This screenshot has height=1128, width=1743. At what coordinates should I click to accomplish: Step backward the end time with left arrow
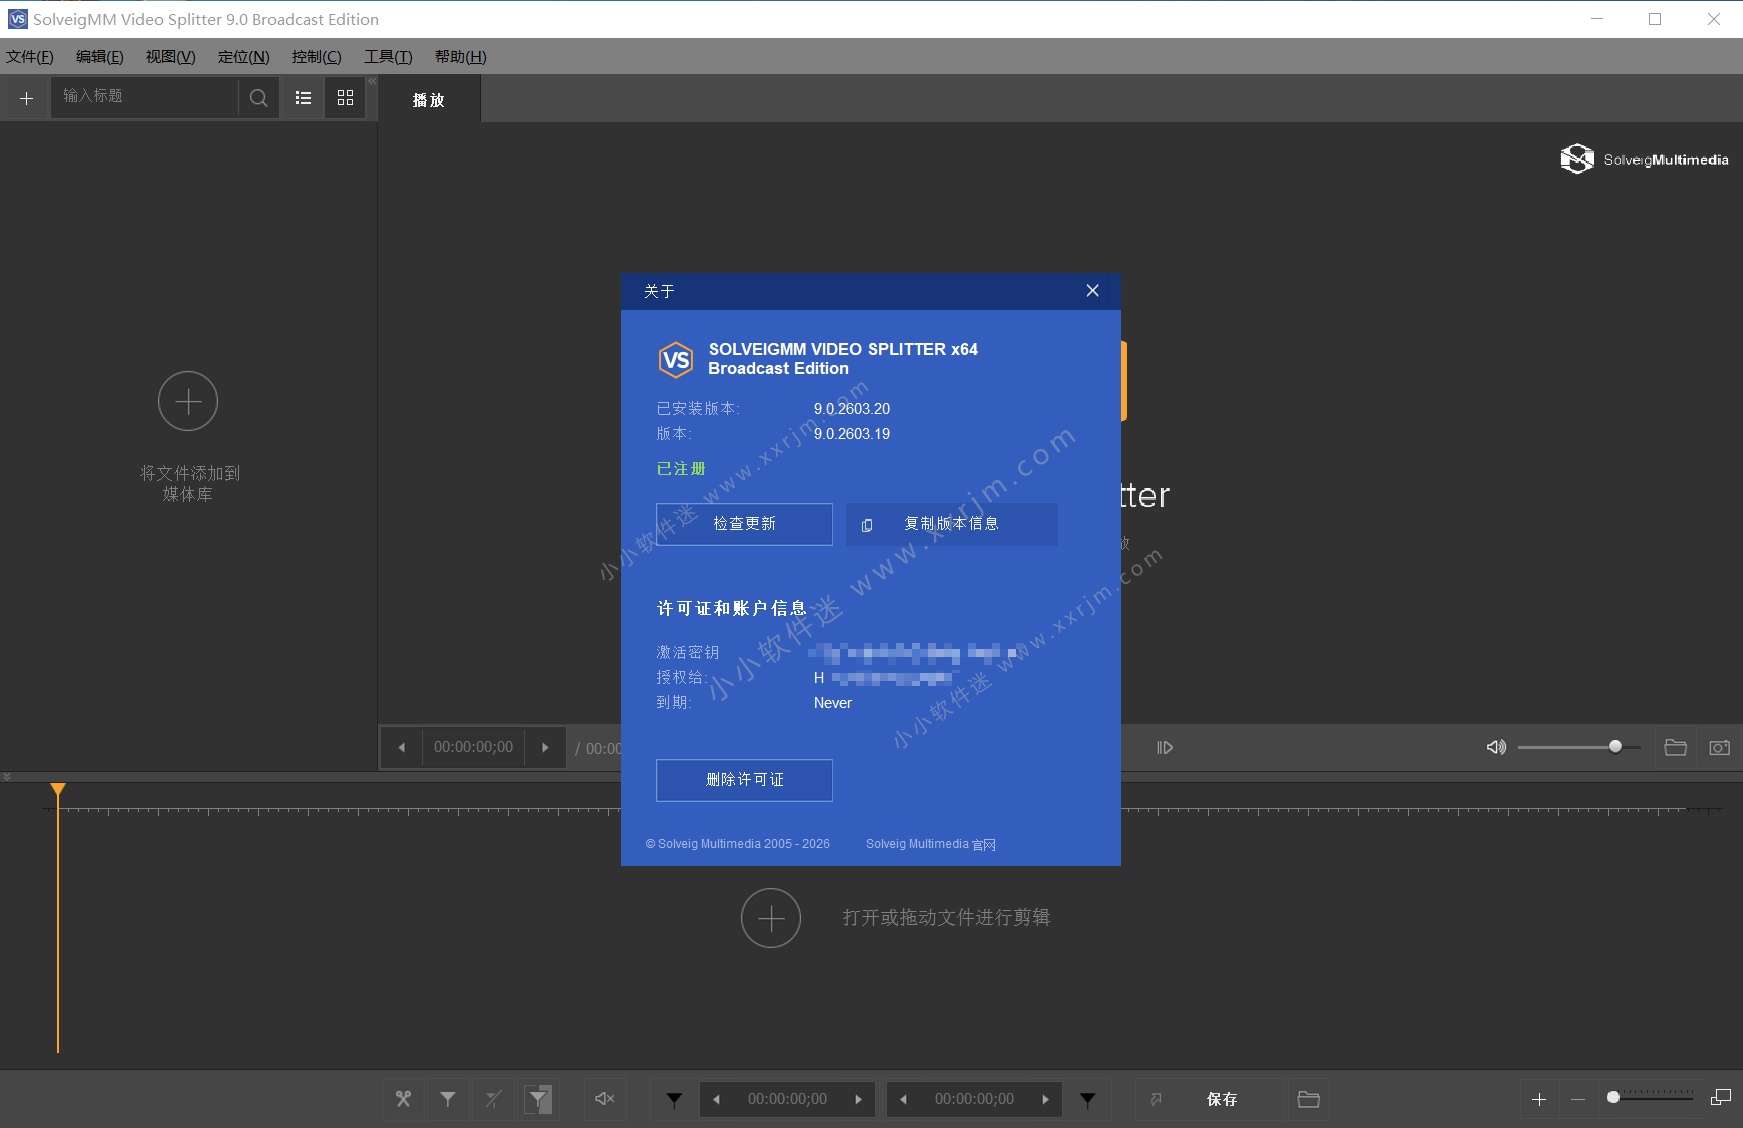click(x=904, y=1098)
